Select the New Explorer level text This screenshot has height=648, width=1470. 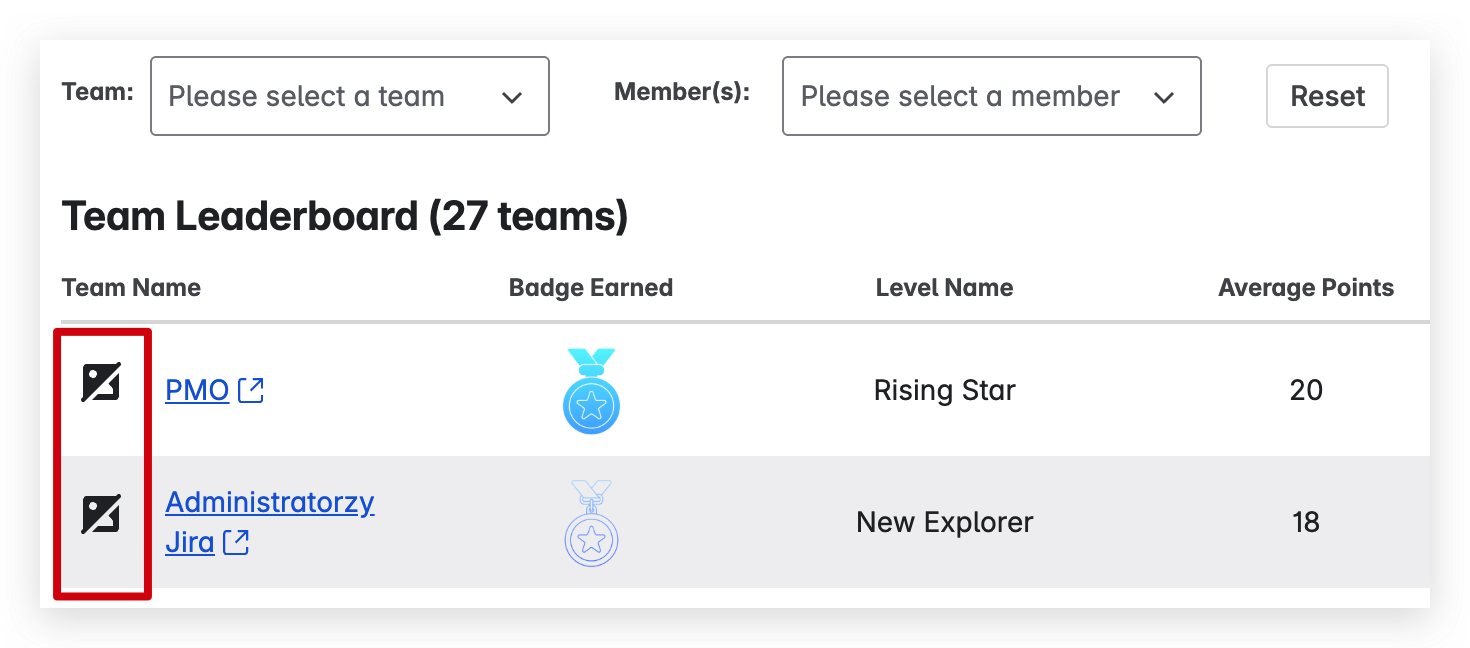[944, 522]
